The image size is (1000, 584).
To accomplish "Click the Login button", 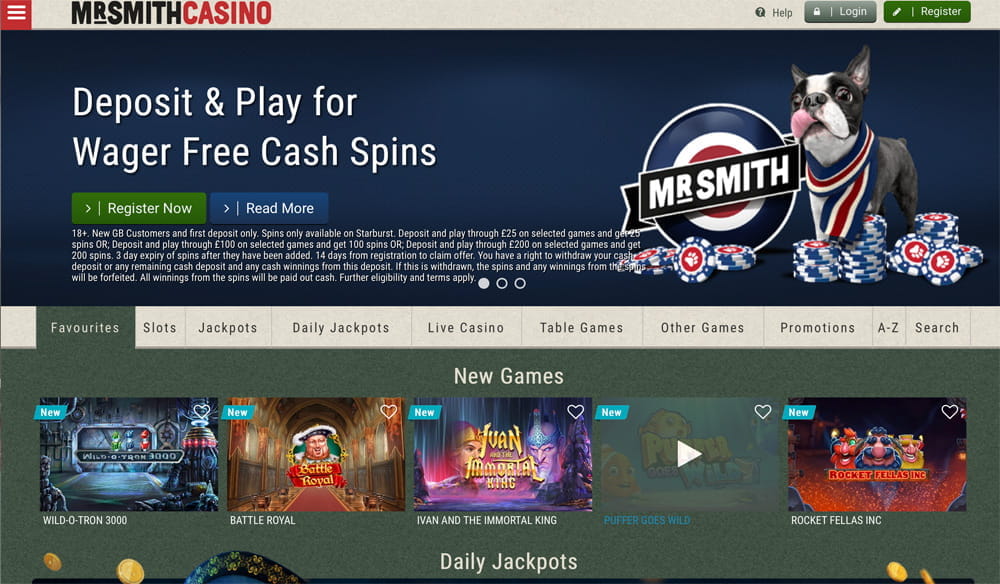I will pos(840,11).
